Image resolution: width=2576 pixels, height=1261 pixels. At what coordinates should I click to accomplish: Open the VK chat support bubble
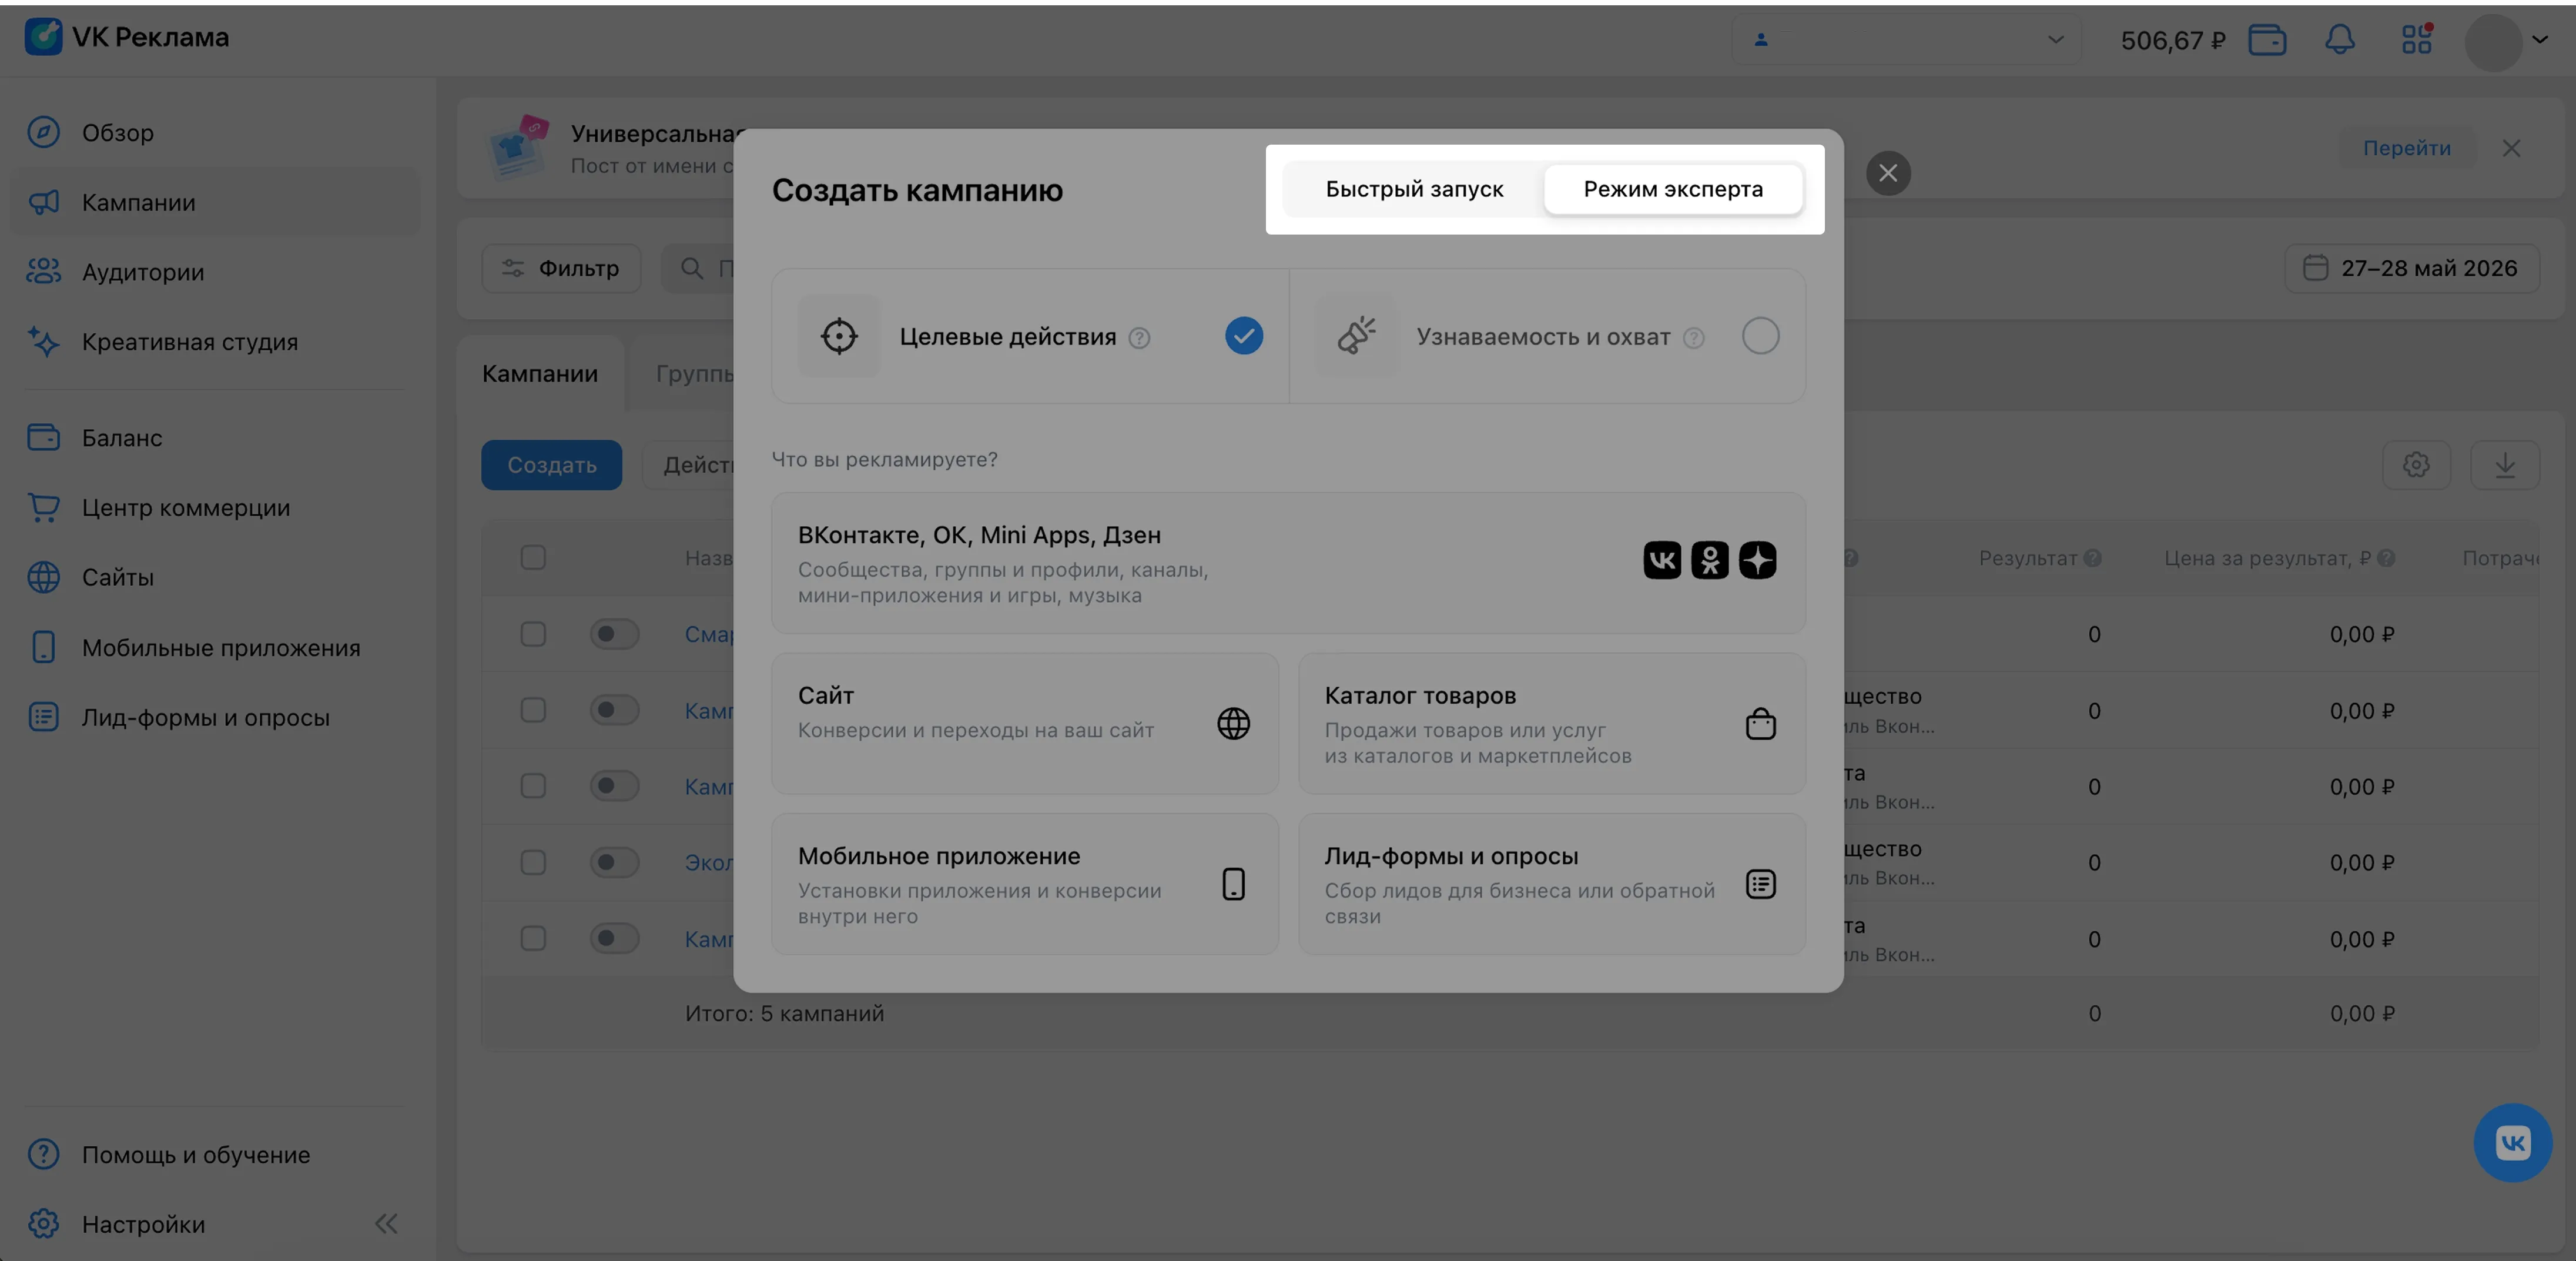pos(2512,1142)
